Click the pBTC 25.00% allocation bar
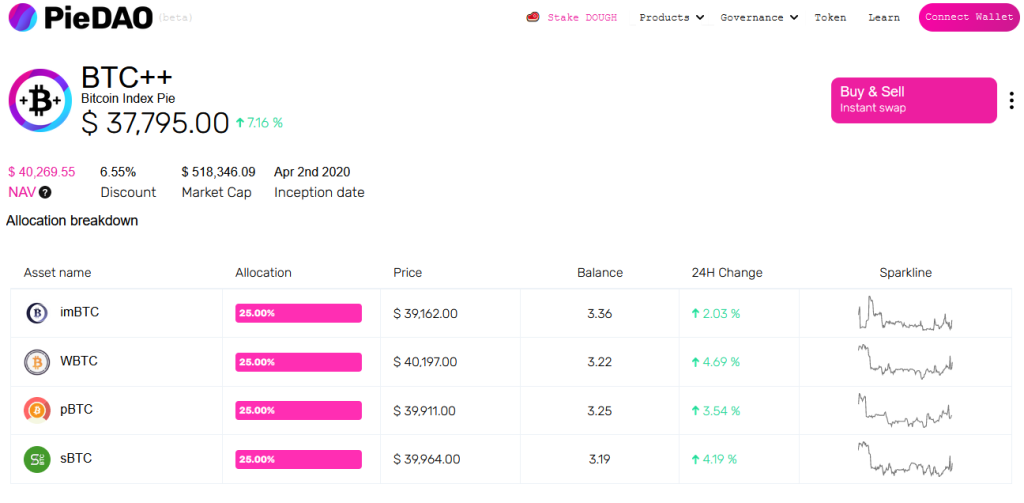The image size is (1024, 503). click(x=298, y=410)
